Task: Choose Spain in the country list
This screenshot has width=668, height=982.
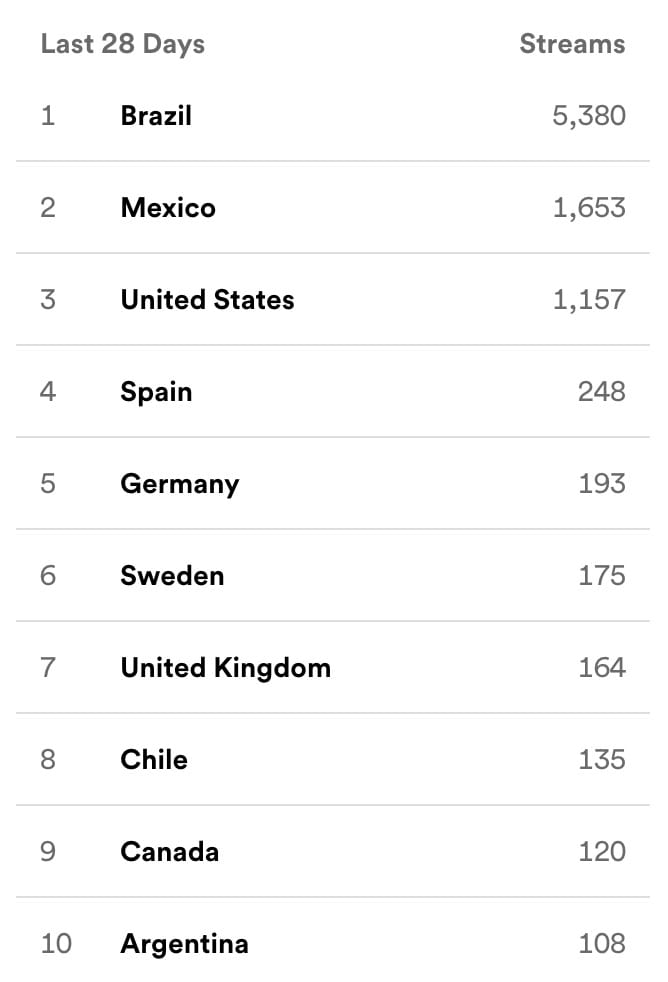Action: pos(156,392)
